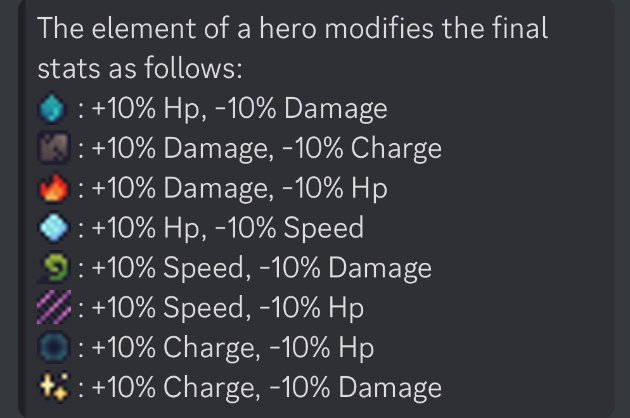Image resolution: width=630 pixels, height=418 pixels.
Task: Click the words 'stats as follows:'
Action: coord(140,68)
